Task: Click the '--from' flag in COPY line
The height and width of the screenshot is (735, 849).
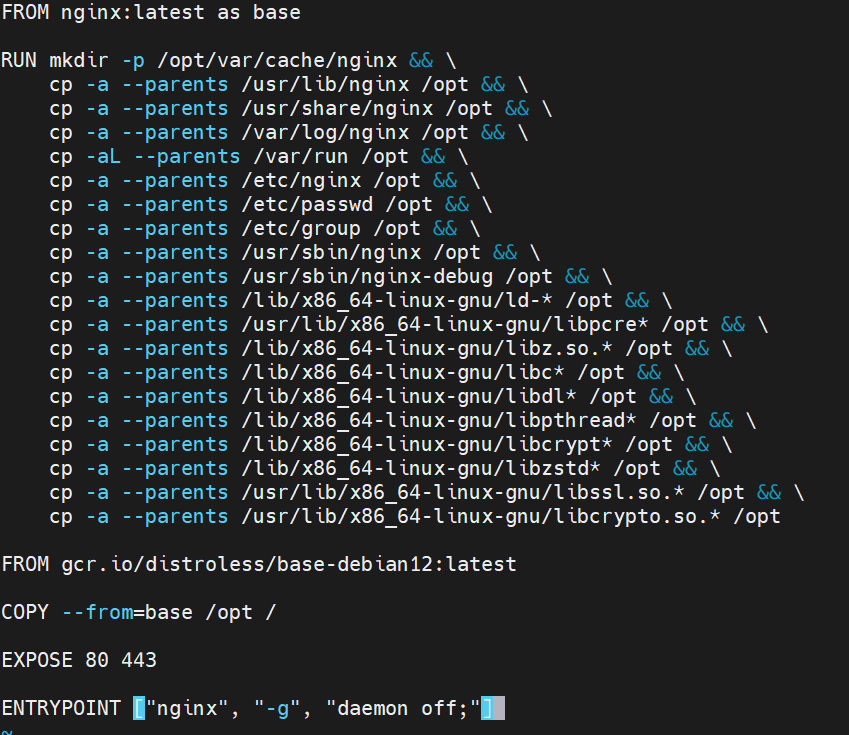Action: [x=97, y=612]
